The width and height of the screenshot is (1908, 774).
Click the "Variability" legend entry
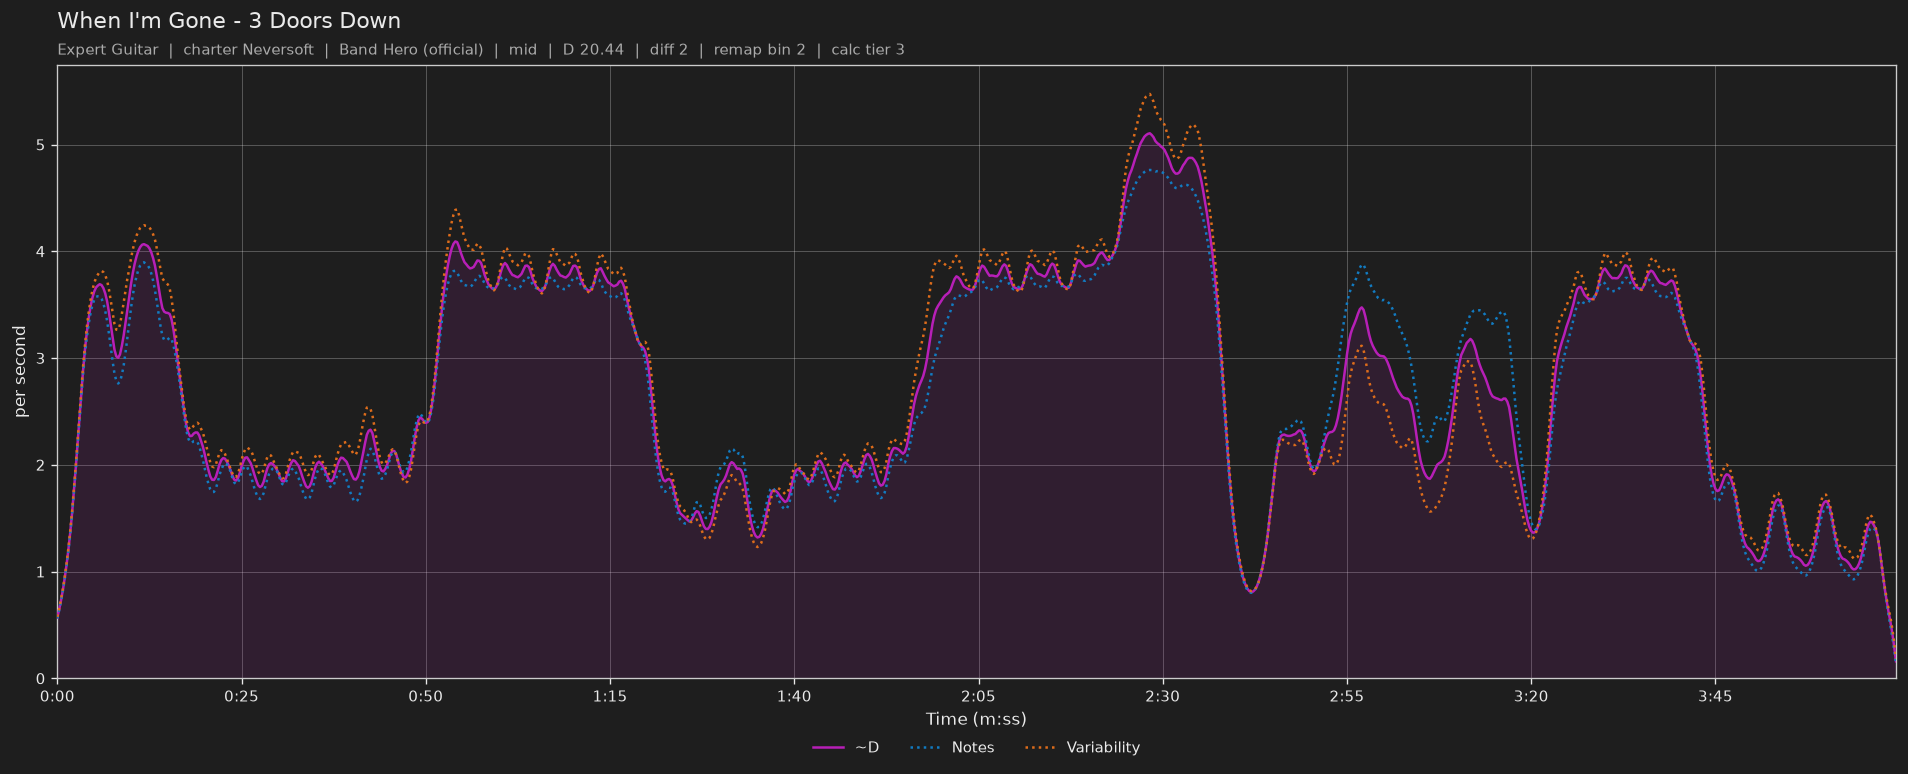(x=1082, y=748)
